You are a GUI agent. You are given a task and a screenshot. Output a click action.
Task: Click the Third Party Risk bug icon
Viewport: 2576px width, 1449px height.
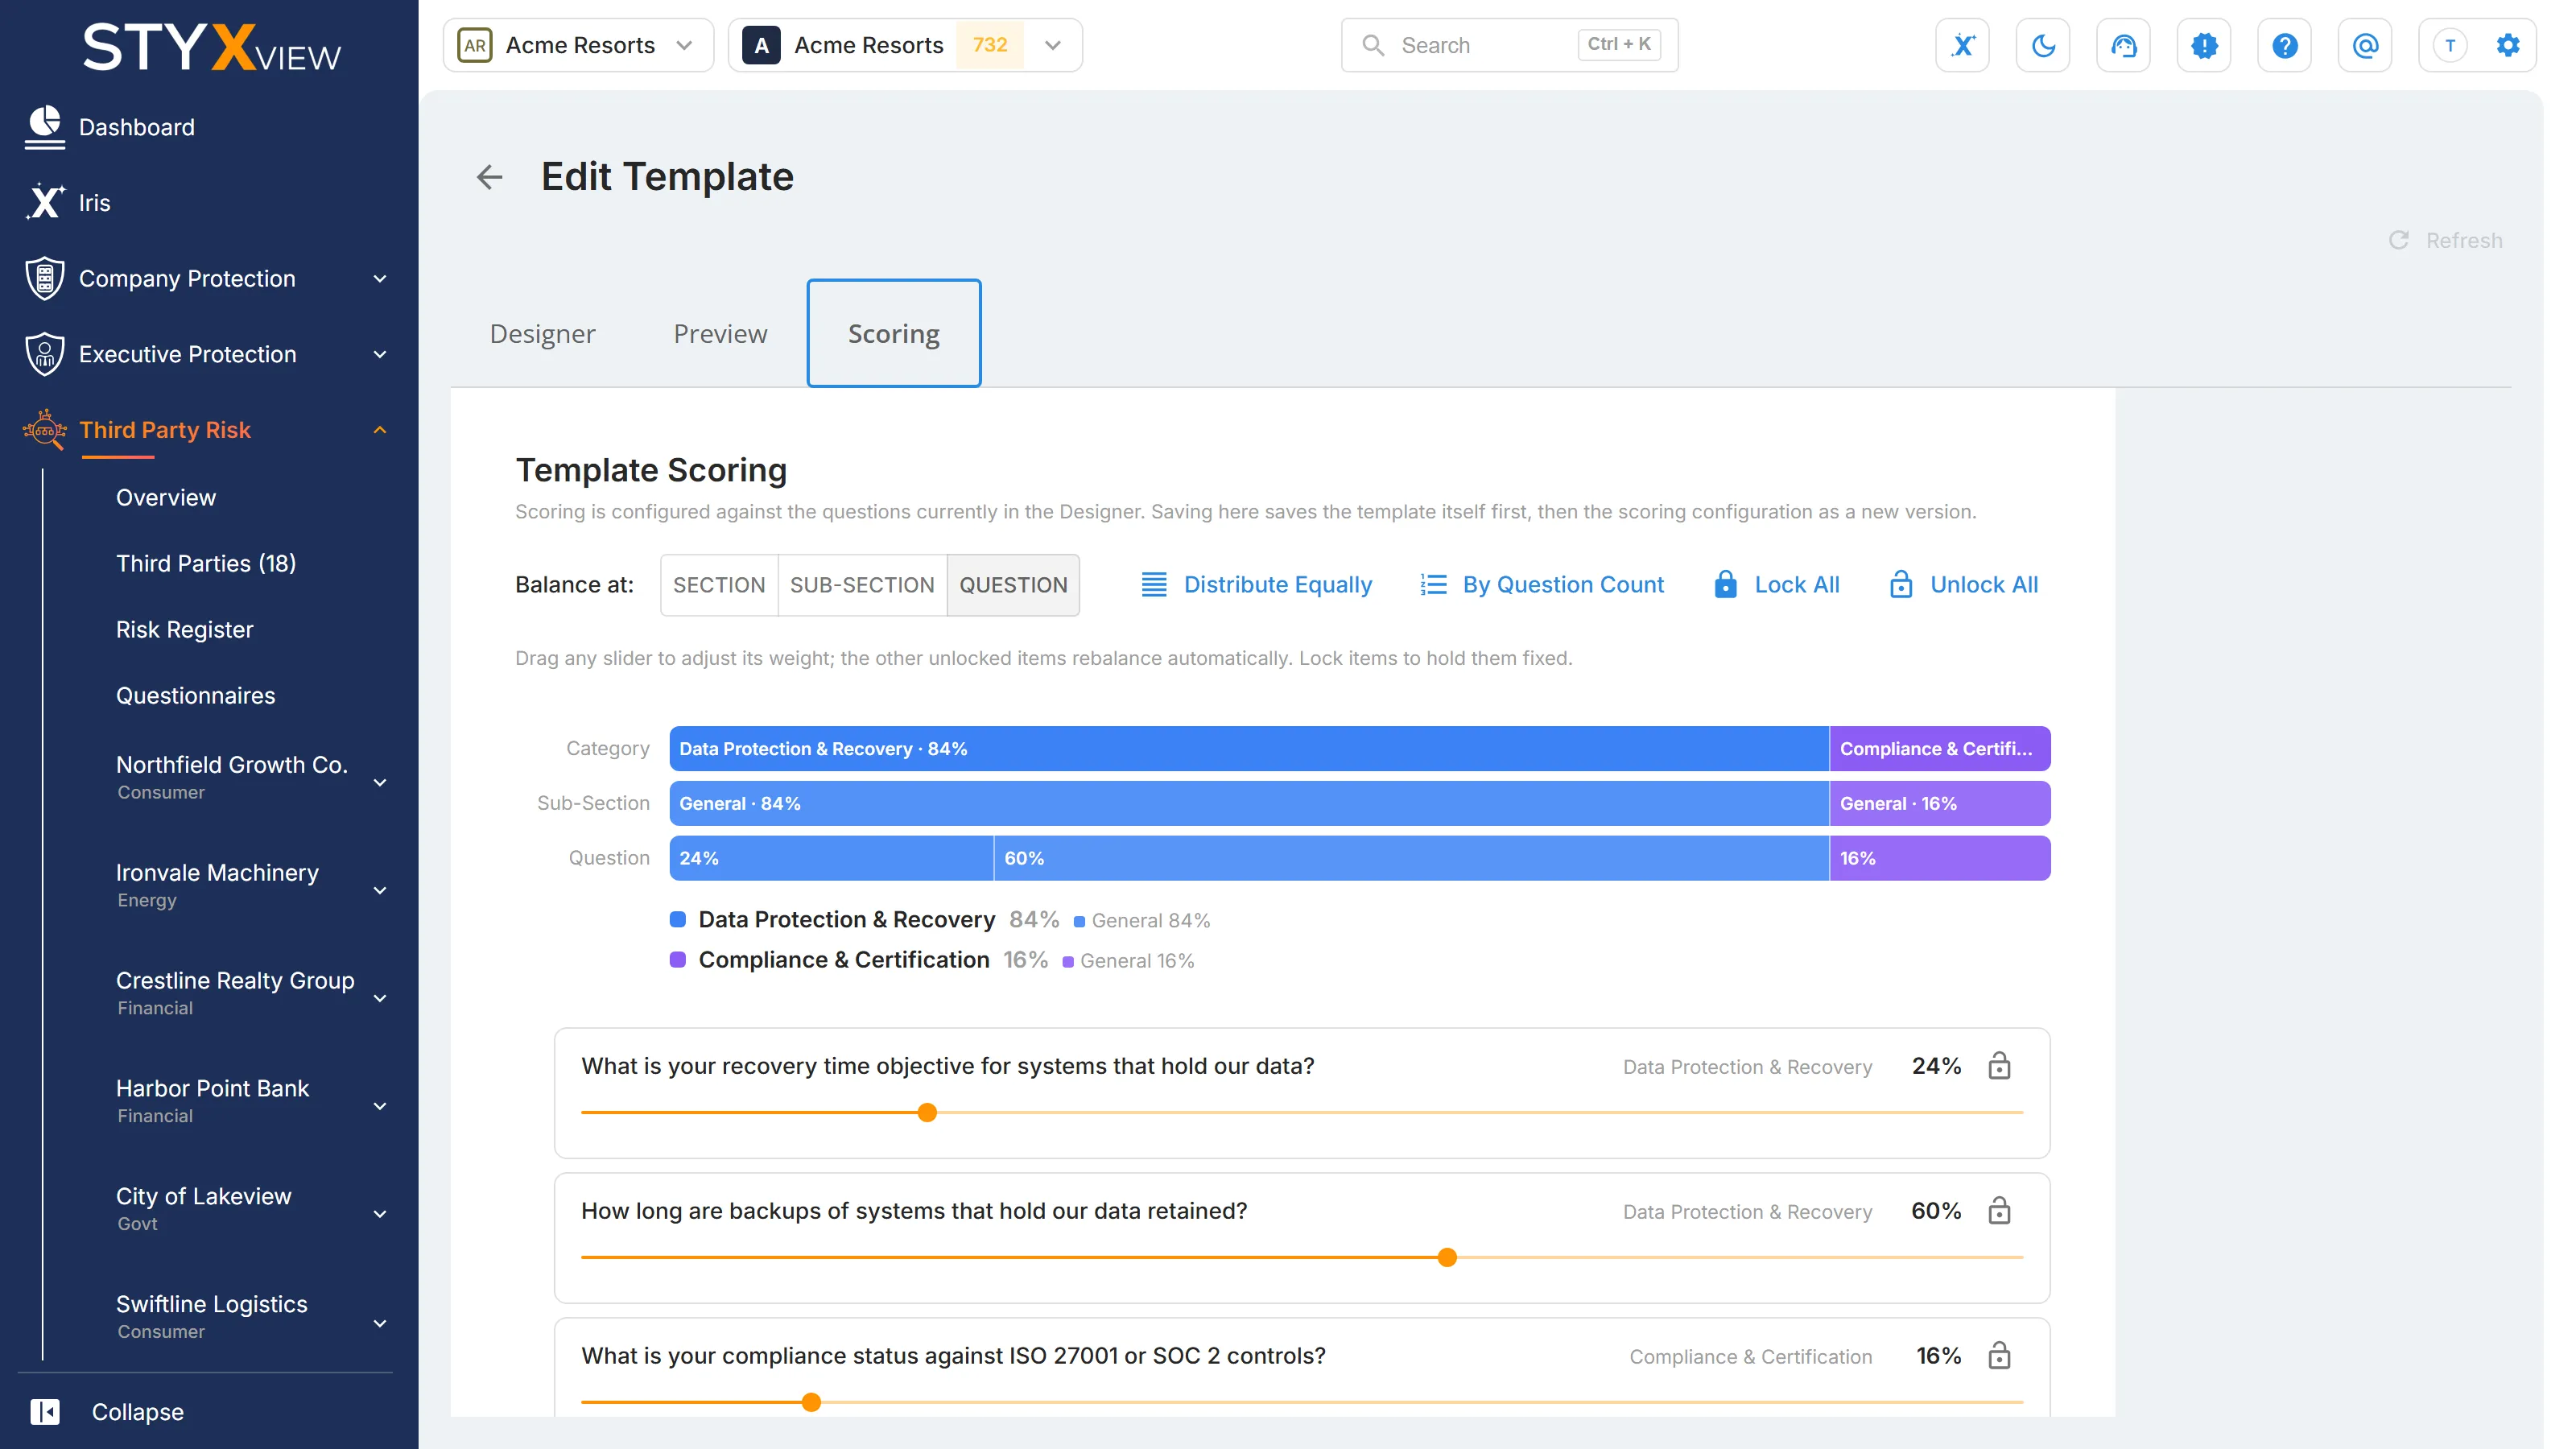point(45,430)
